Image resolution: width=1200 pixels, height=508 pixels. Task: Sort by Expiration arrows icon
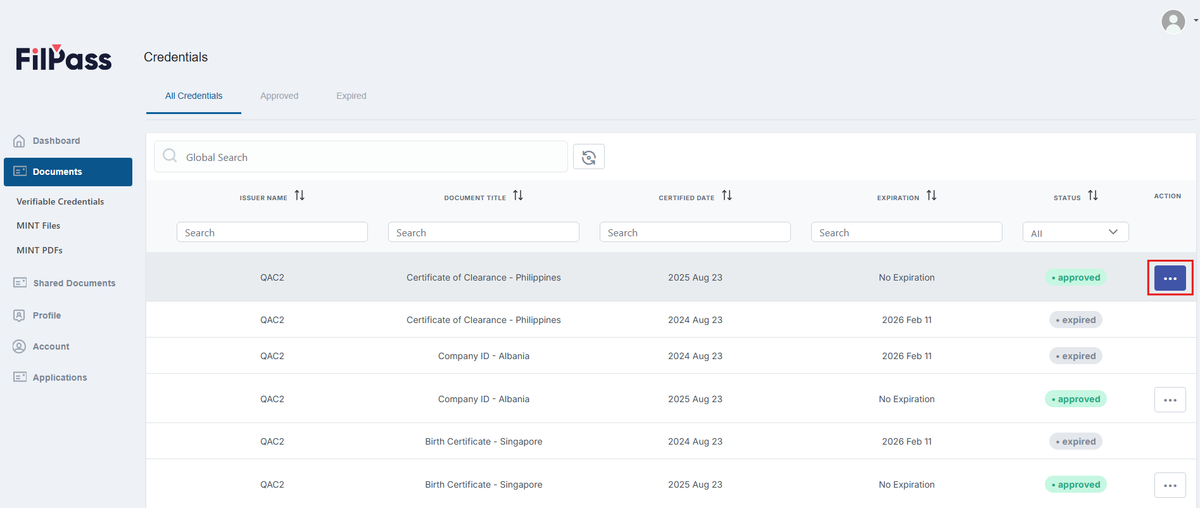[x=931, y=196]
